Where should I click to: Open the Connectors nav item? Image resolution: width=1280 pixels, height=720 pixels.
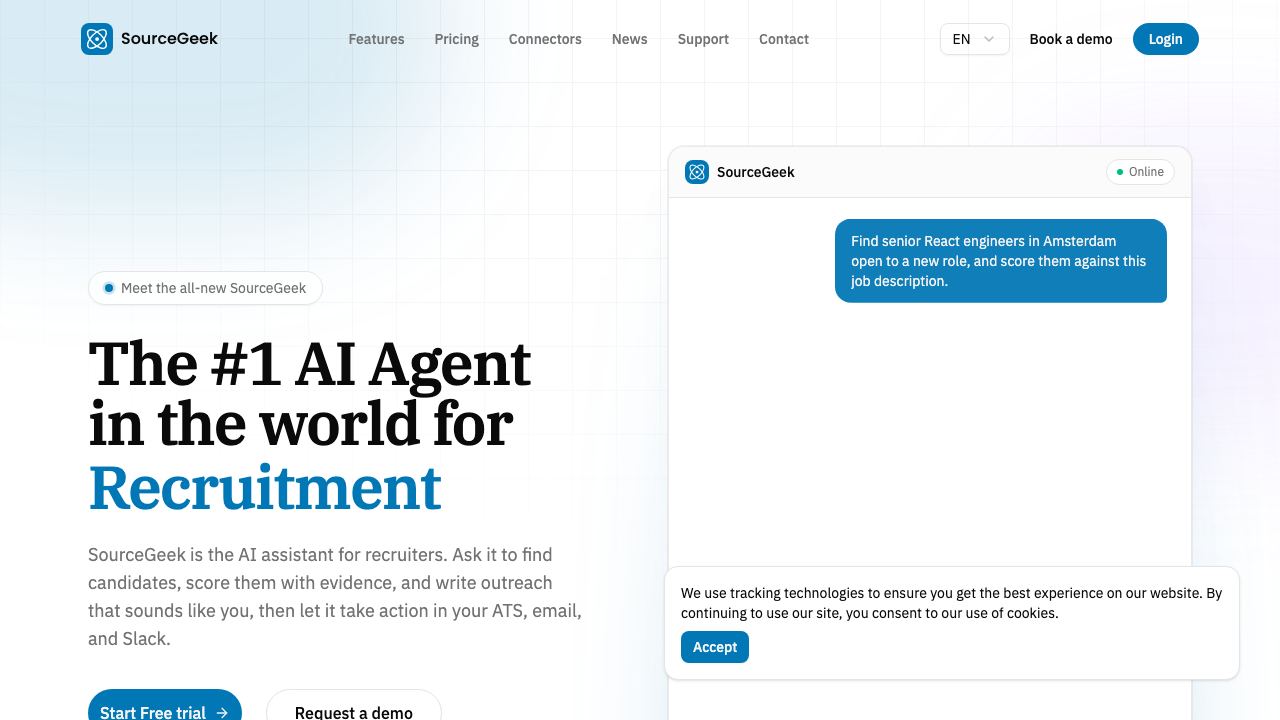click(x=545, y=39)
